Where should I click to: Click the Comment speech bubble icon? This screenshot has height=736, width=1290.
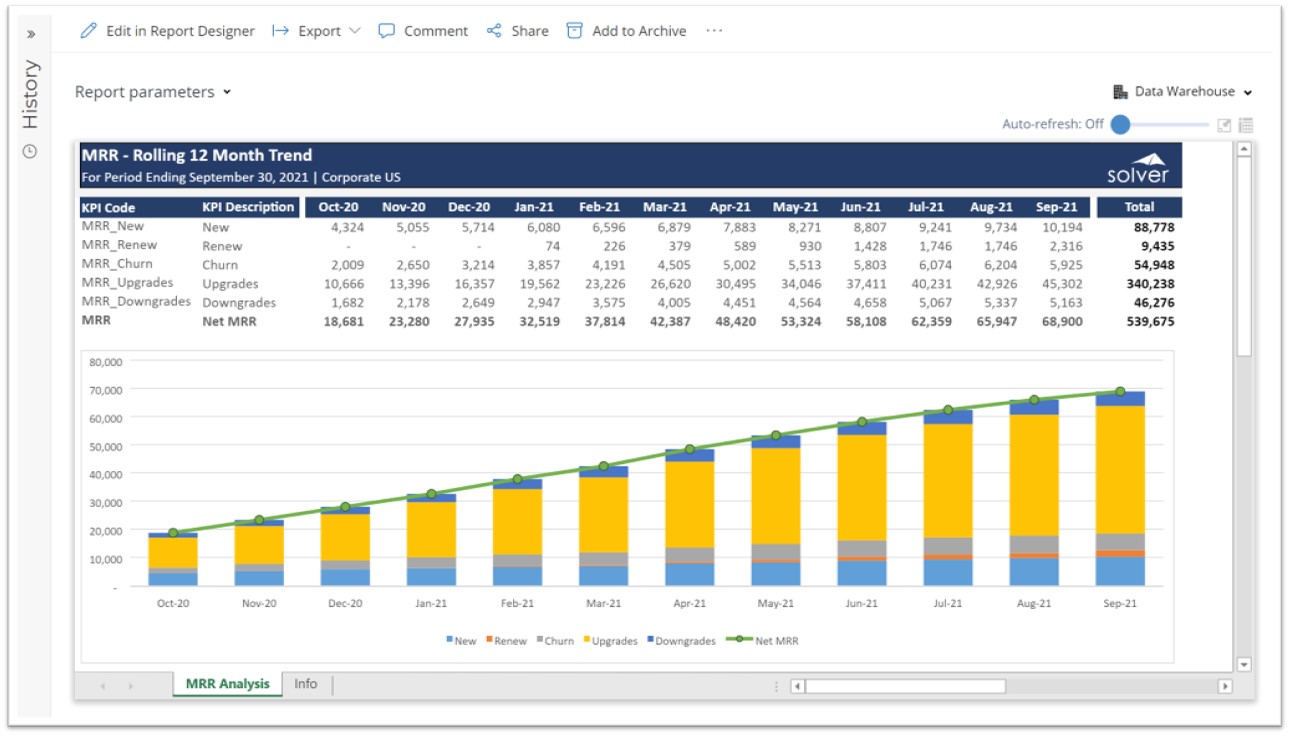pyautogui.click(x=386, y=31)
